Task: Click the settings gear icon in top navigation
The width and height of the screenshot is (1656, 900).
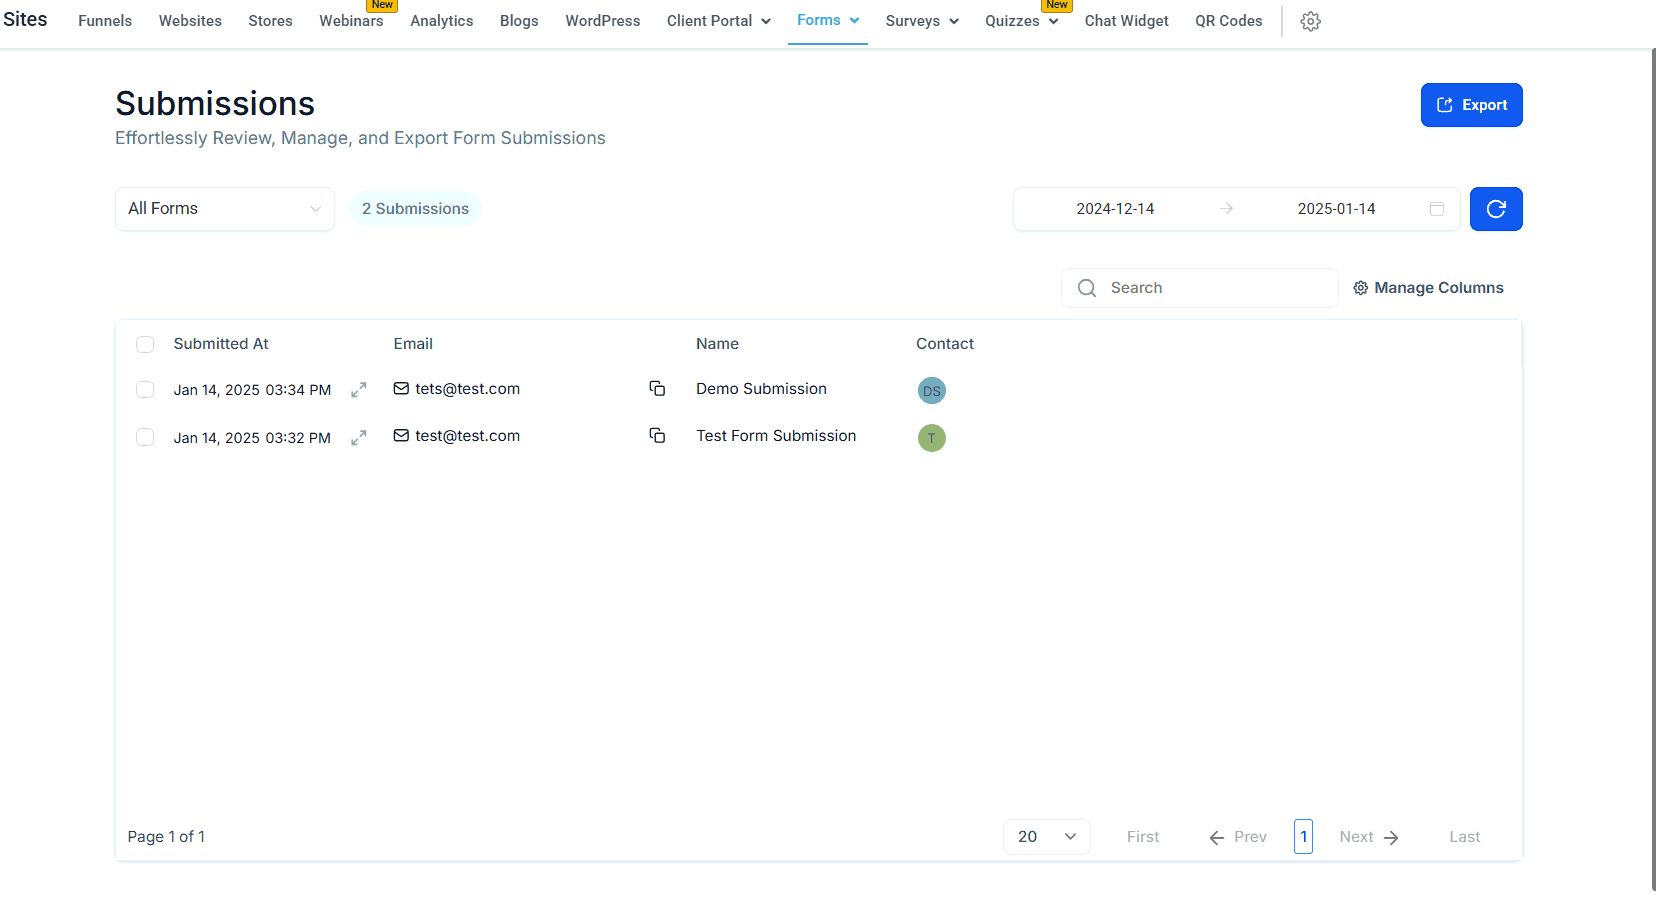Action: (x=1310, y=21)
